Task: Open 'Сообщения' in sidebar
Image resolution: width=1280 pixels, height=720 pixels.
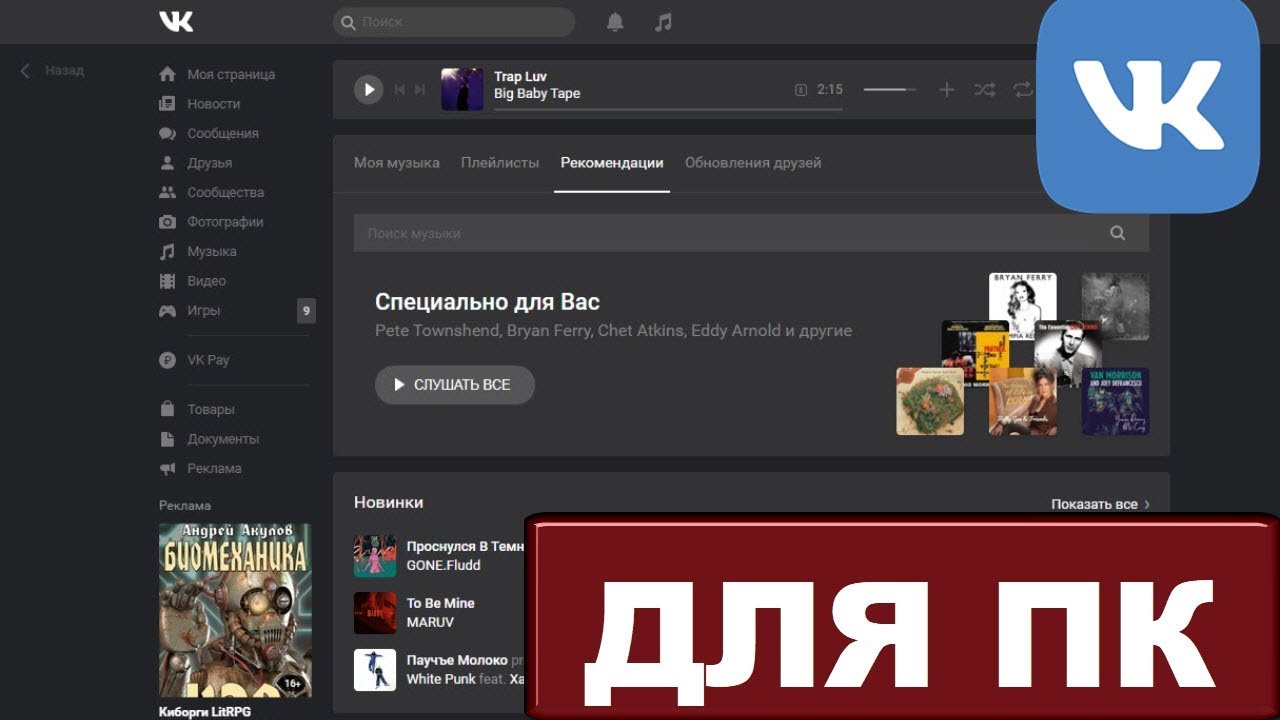Action: point(222,133)
